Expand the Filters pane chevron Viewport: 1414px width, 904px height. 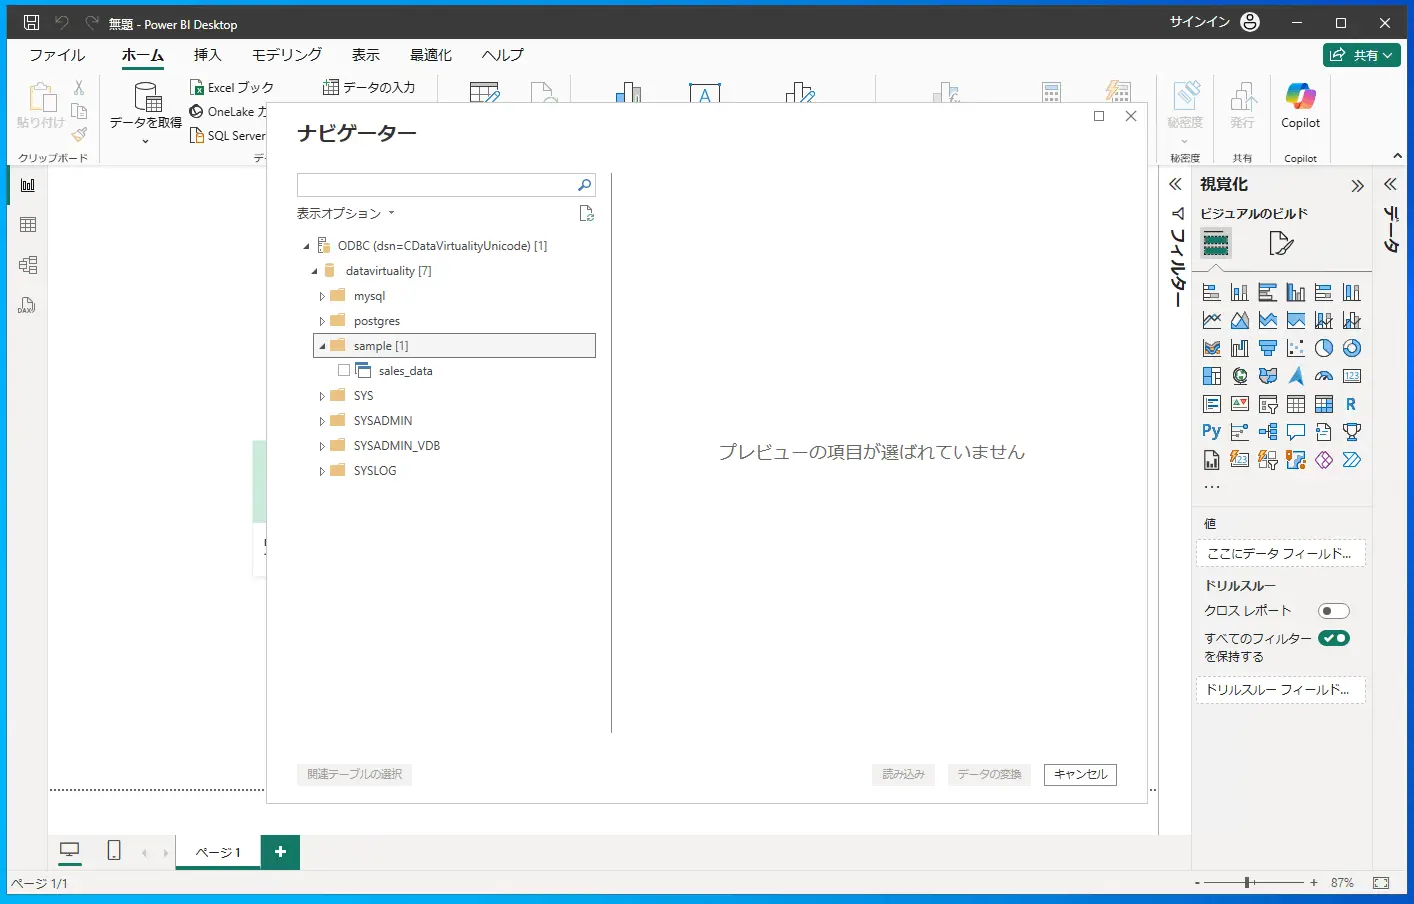[x=1176, y=184]
